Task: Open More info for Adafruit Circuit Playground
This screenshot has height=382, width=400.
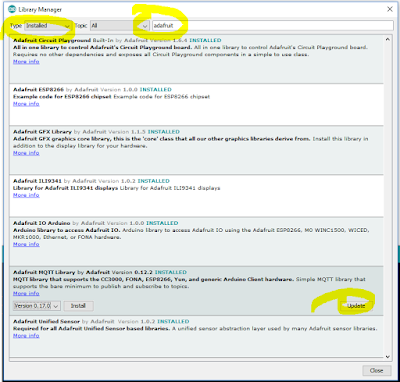Action: (26, 62)
